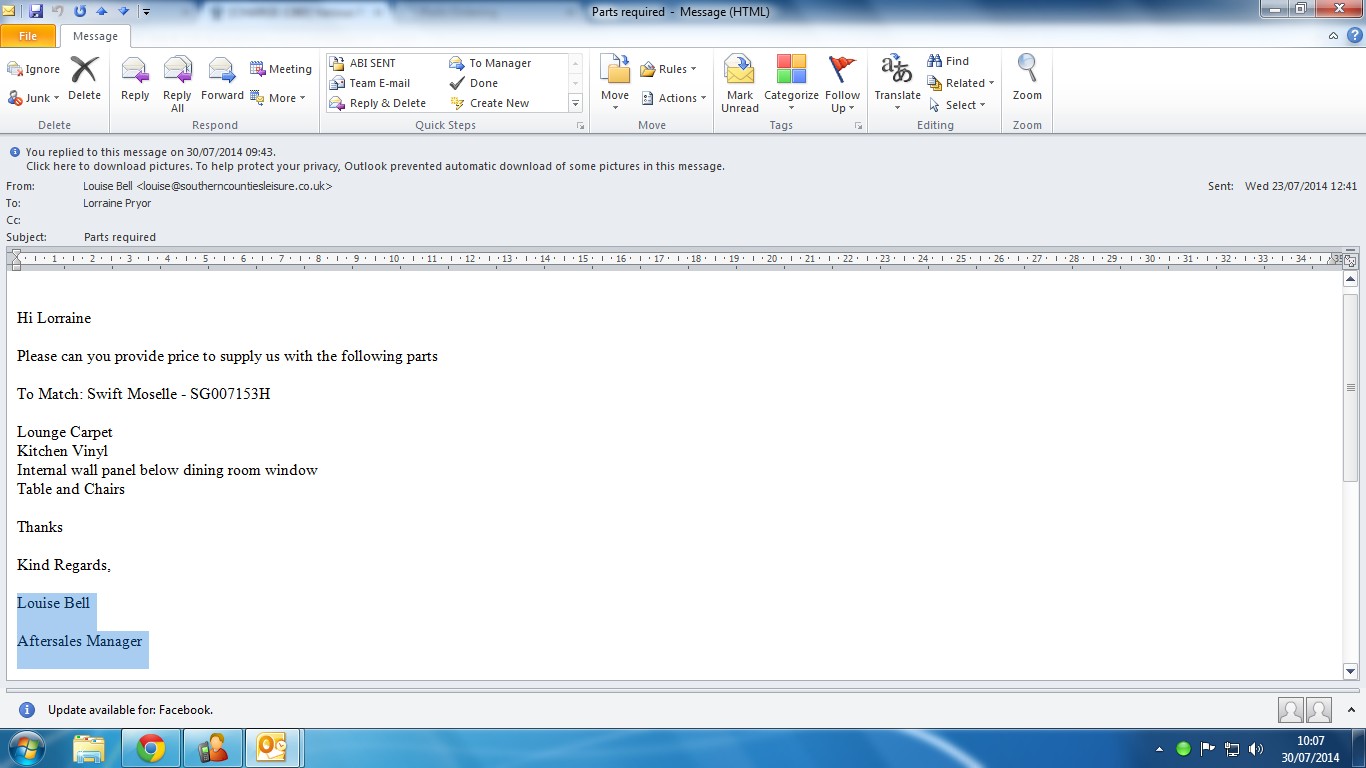Viewport: 1366px width, 768px height.
Task: Minimize the ribbon with the caret icon
Action: click(1333, 36)
